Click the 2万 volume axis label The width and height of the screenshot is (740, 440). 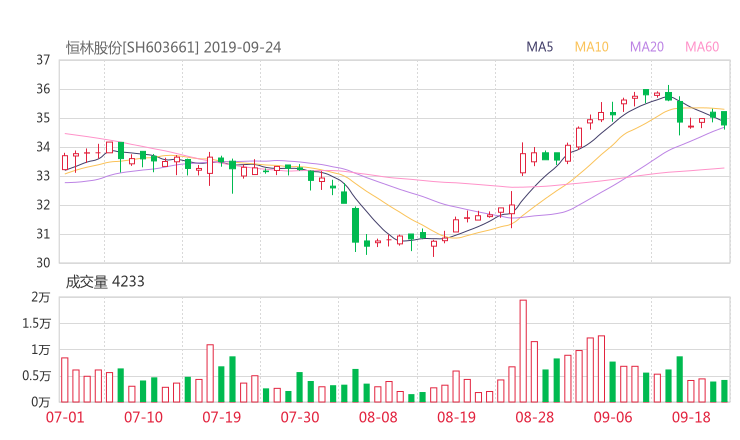[x=41, y=297]
